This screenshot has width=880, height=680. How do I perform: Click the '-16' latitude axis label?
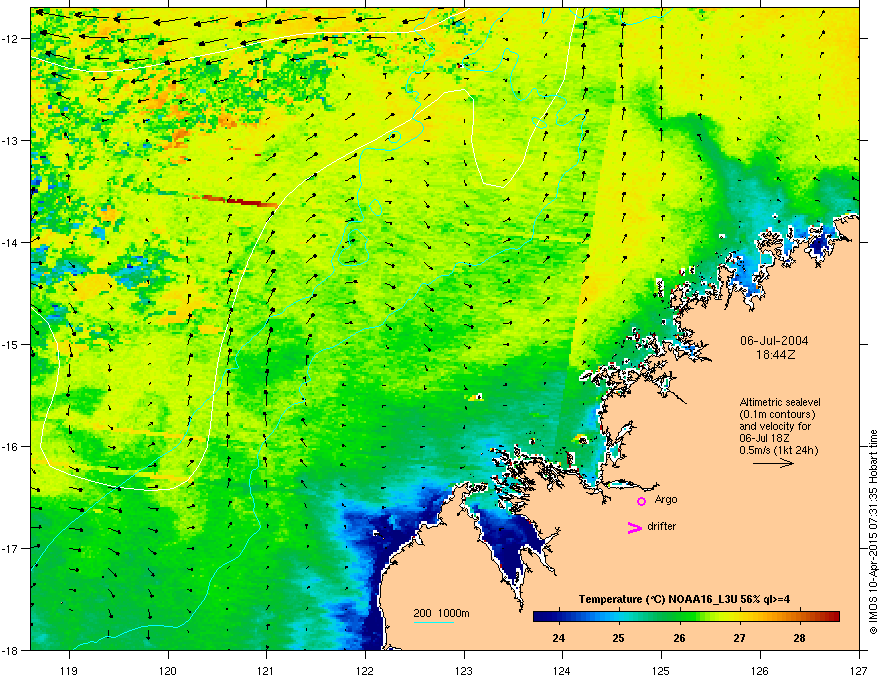pyautogui.click(x=10, y=447)
